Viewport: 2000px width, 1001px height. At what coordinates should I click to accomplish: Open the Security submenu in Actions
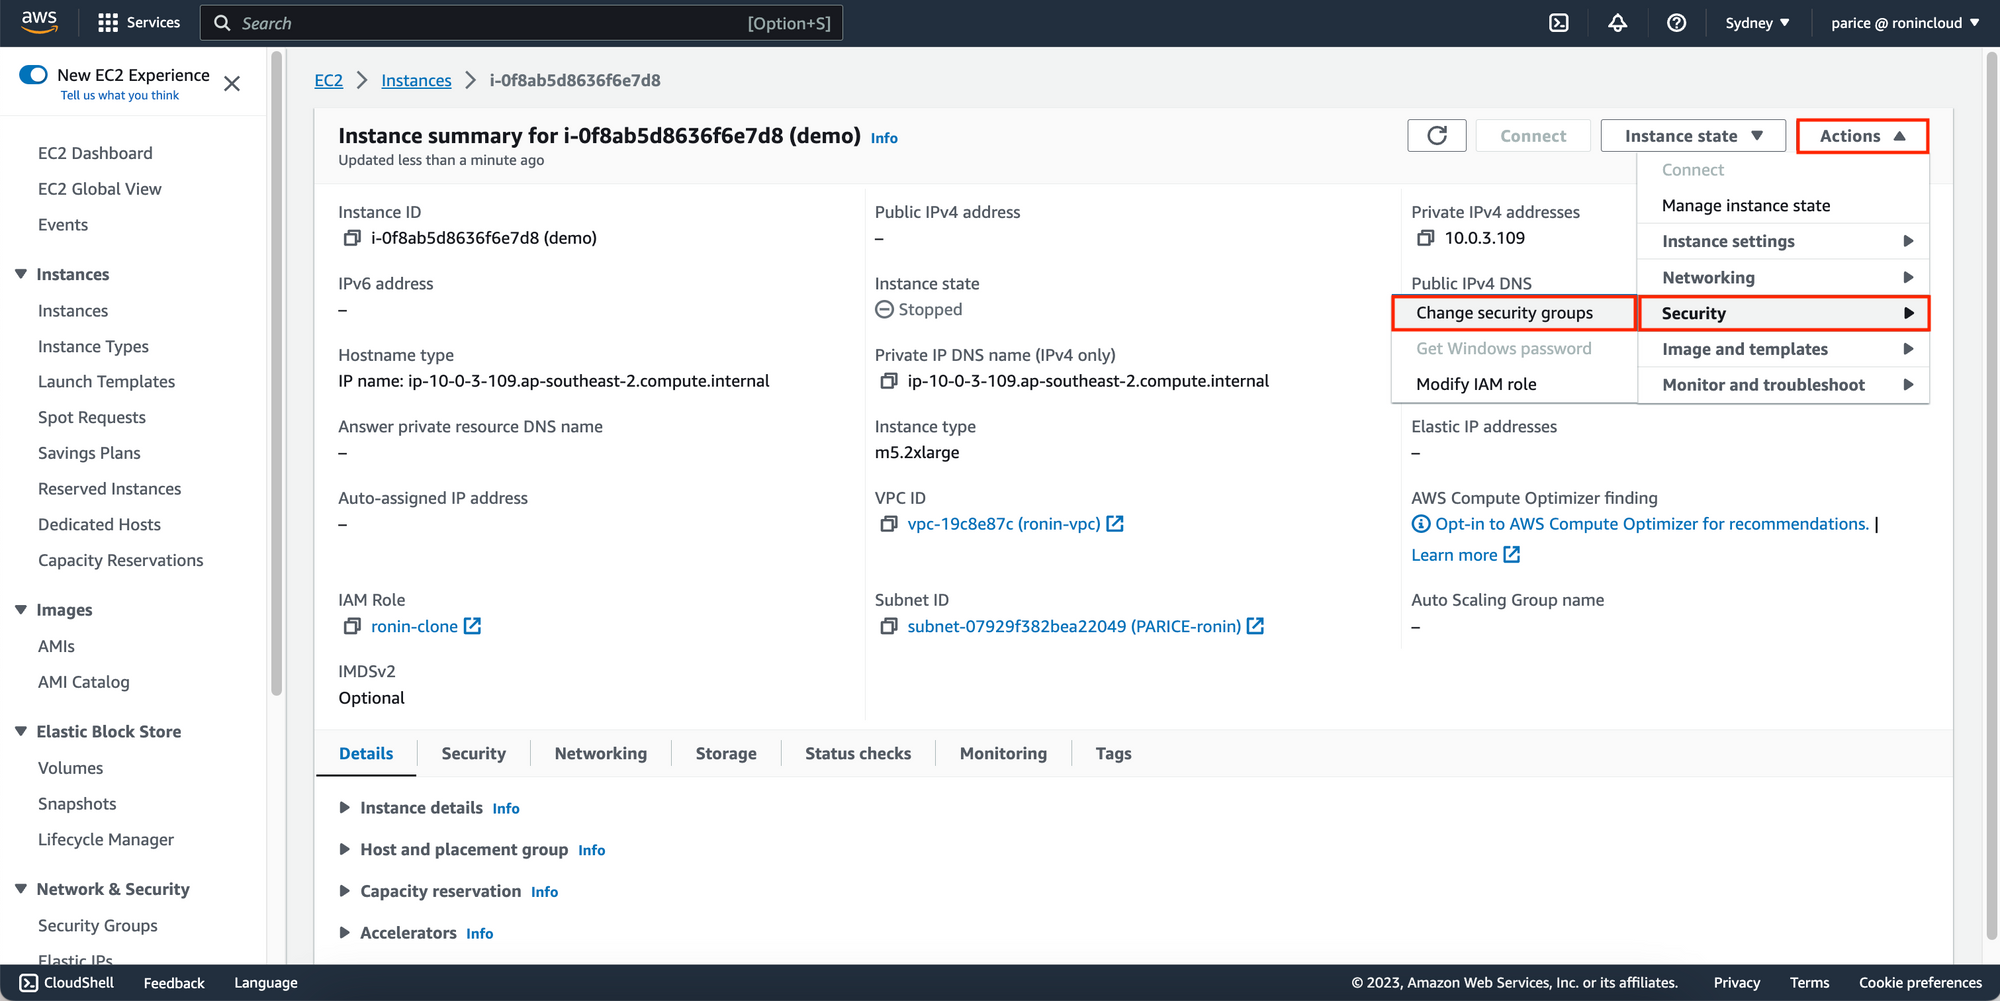tap(1783, 314)
